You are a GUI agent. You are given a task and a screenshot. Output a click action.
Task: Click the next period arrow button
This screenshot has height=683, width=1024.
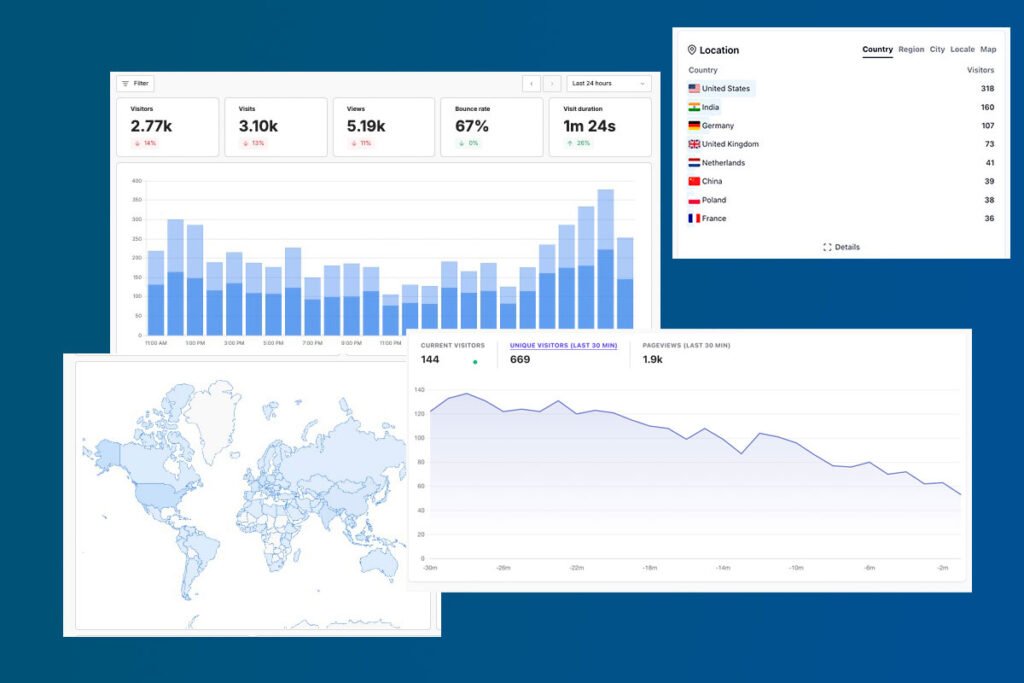coord(551,83)
